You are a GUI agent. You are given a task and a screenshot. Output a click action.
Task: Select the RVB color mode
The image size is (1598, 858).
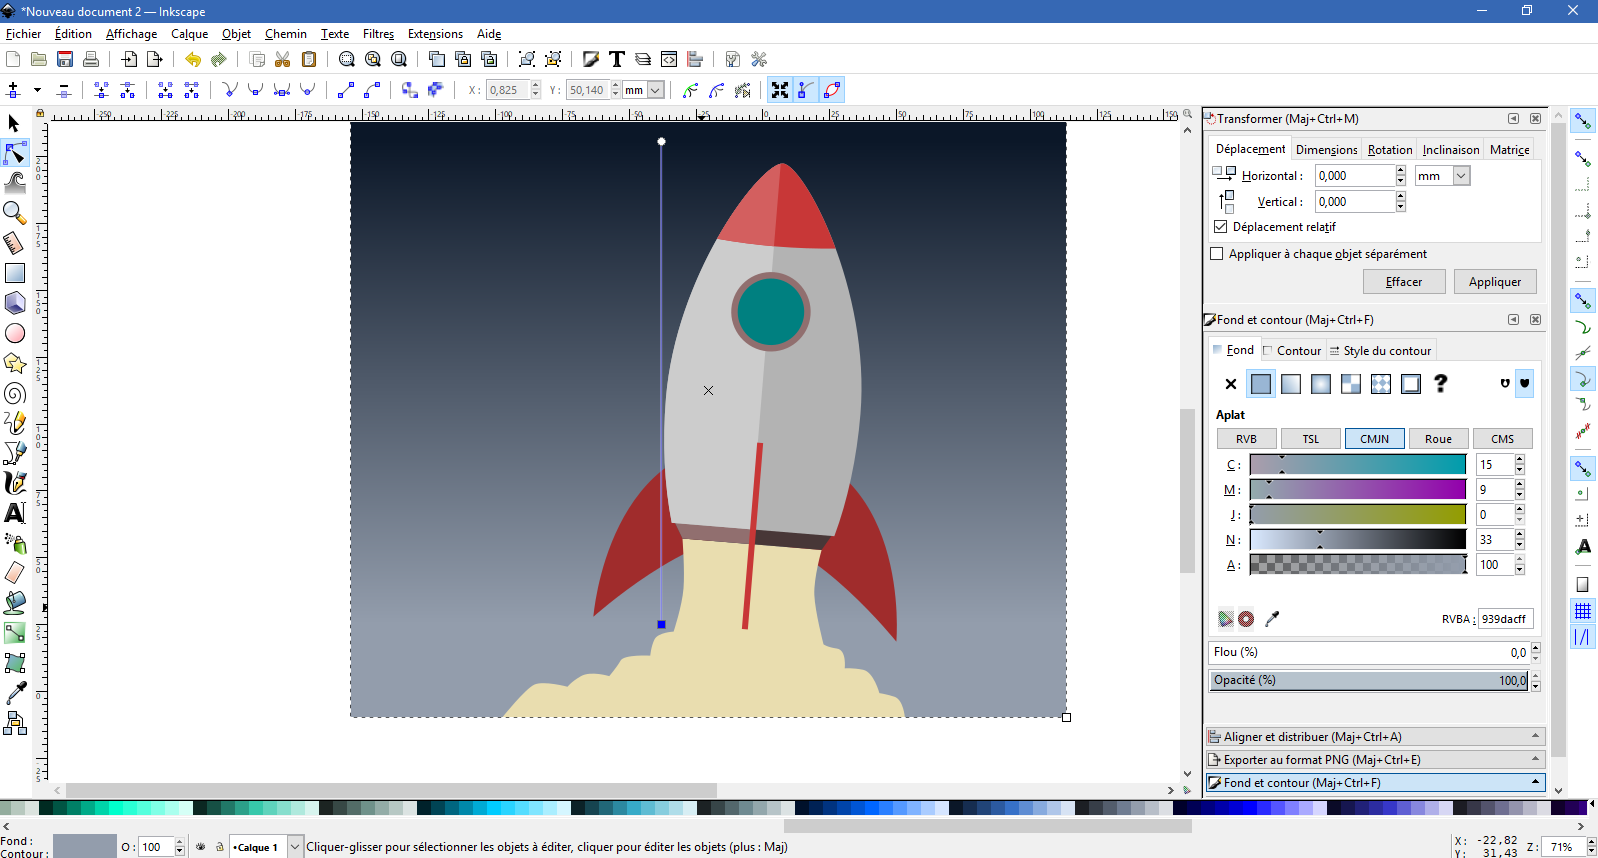tap(1247, 439)
